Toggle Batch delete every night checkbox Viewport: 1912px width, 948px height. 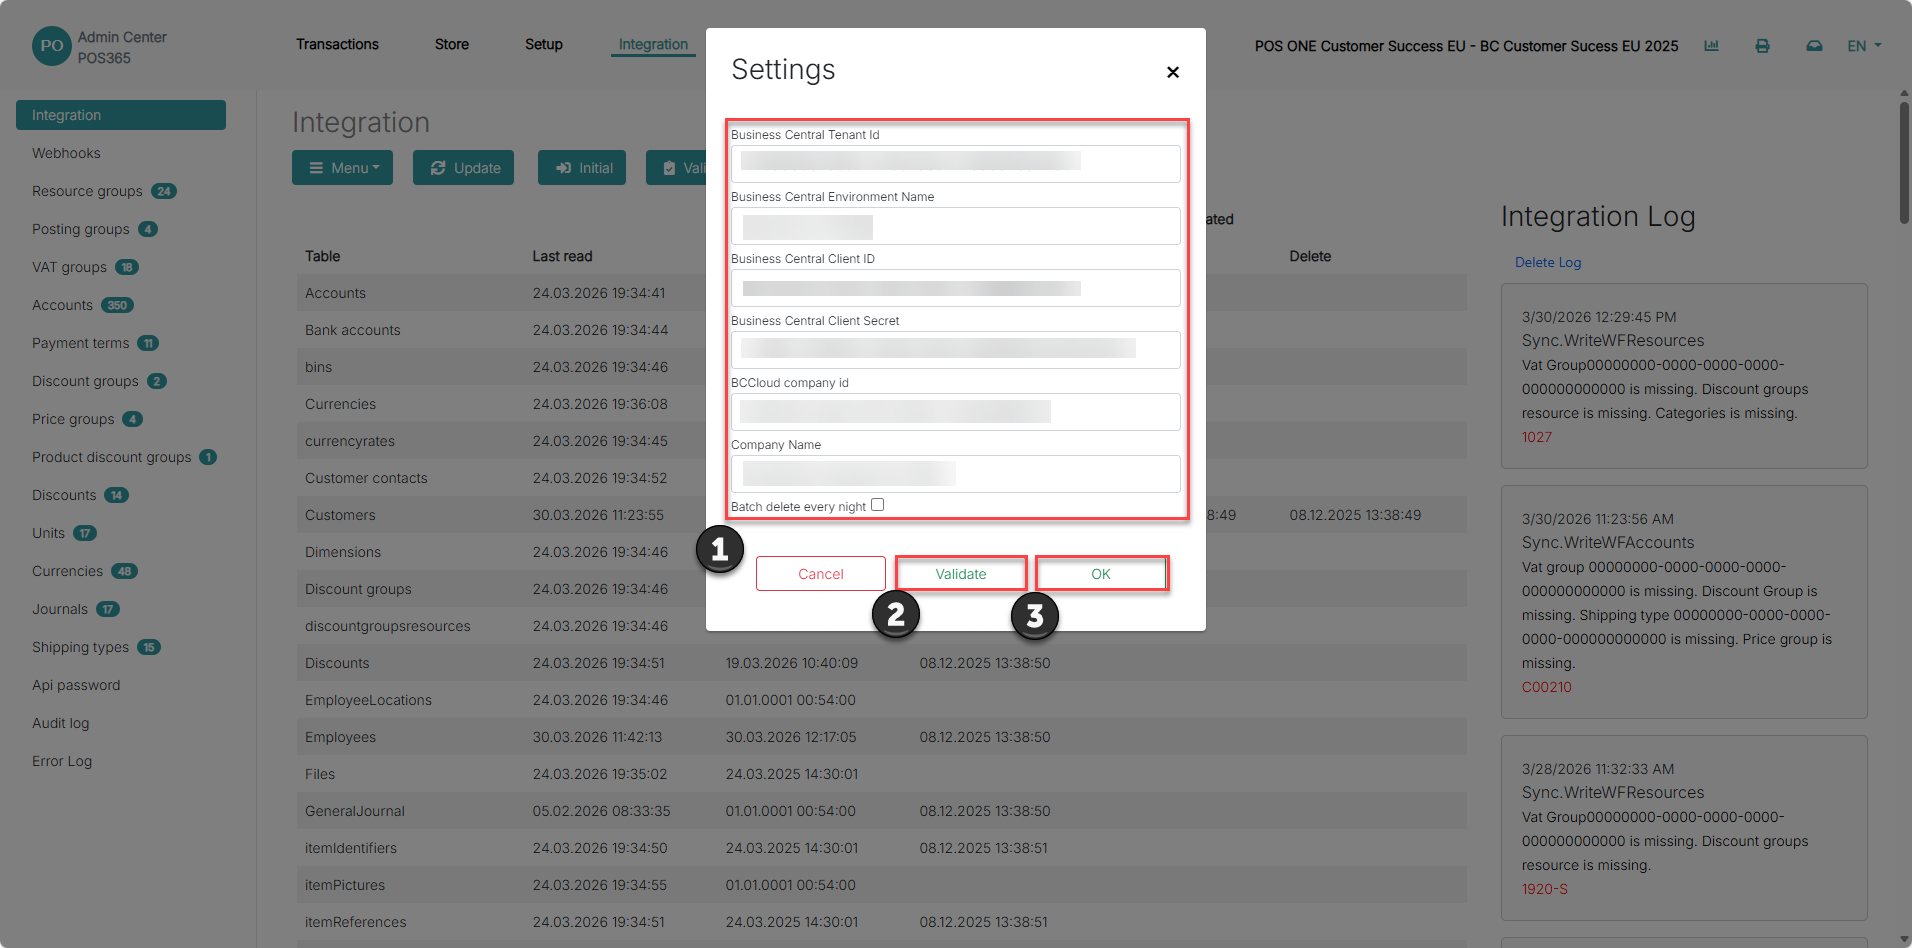pos(877,505)
